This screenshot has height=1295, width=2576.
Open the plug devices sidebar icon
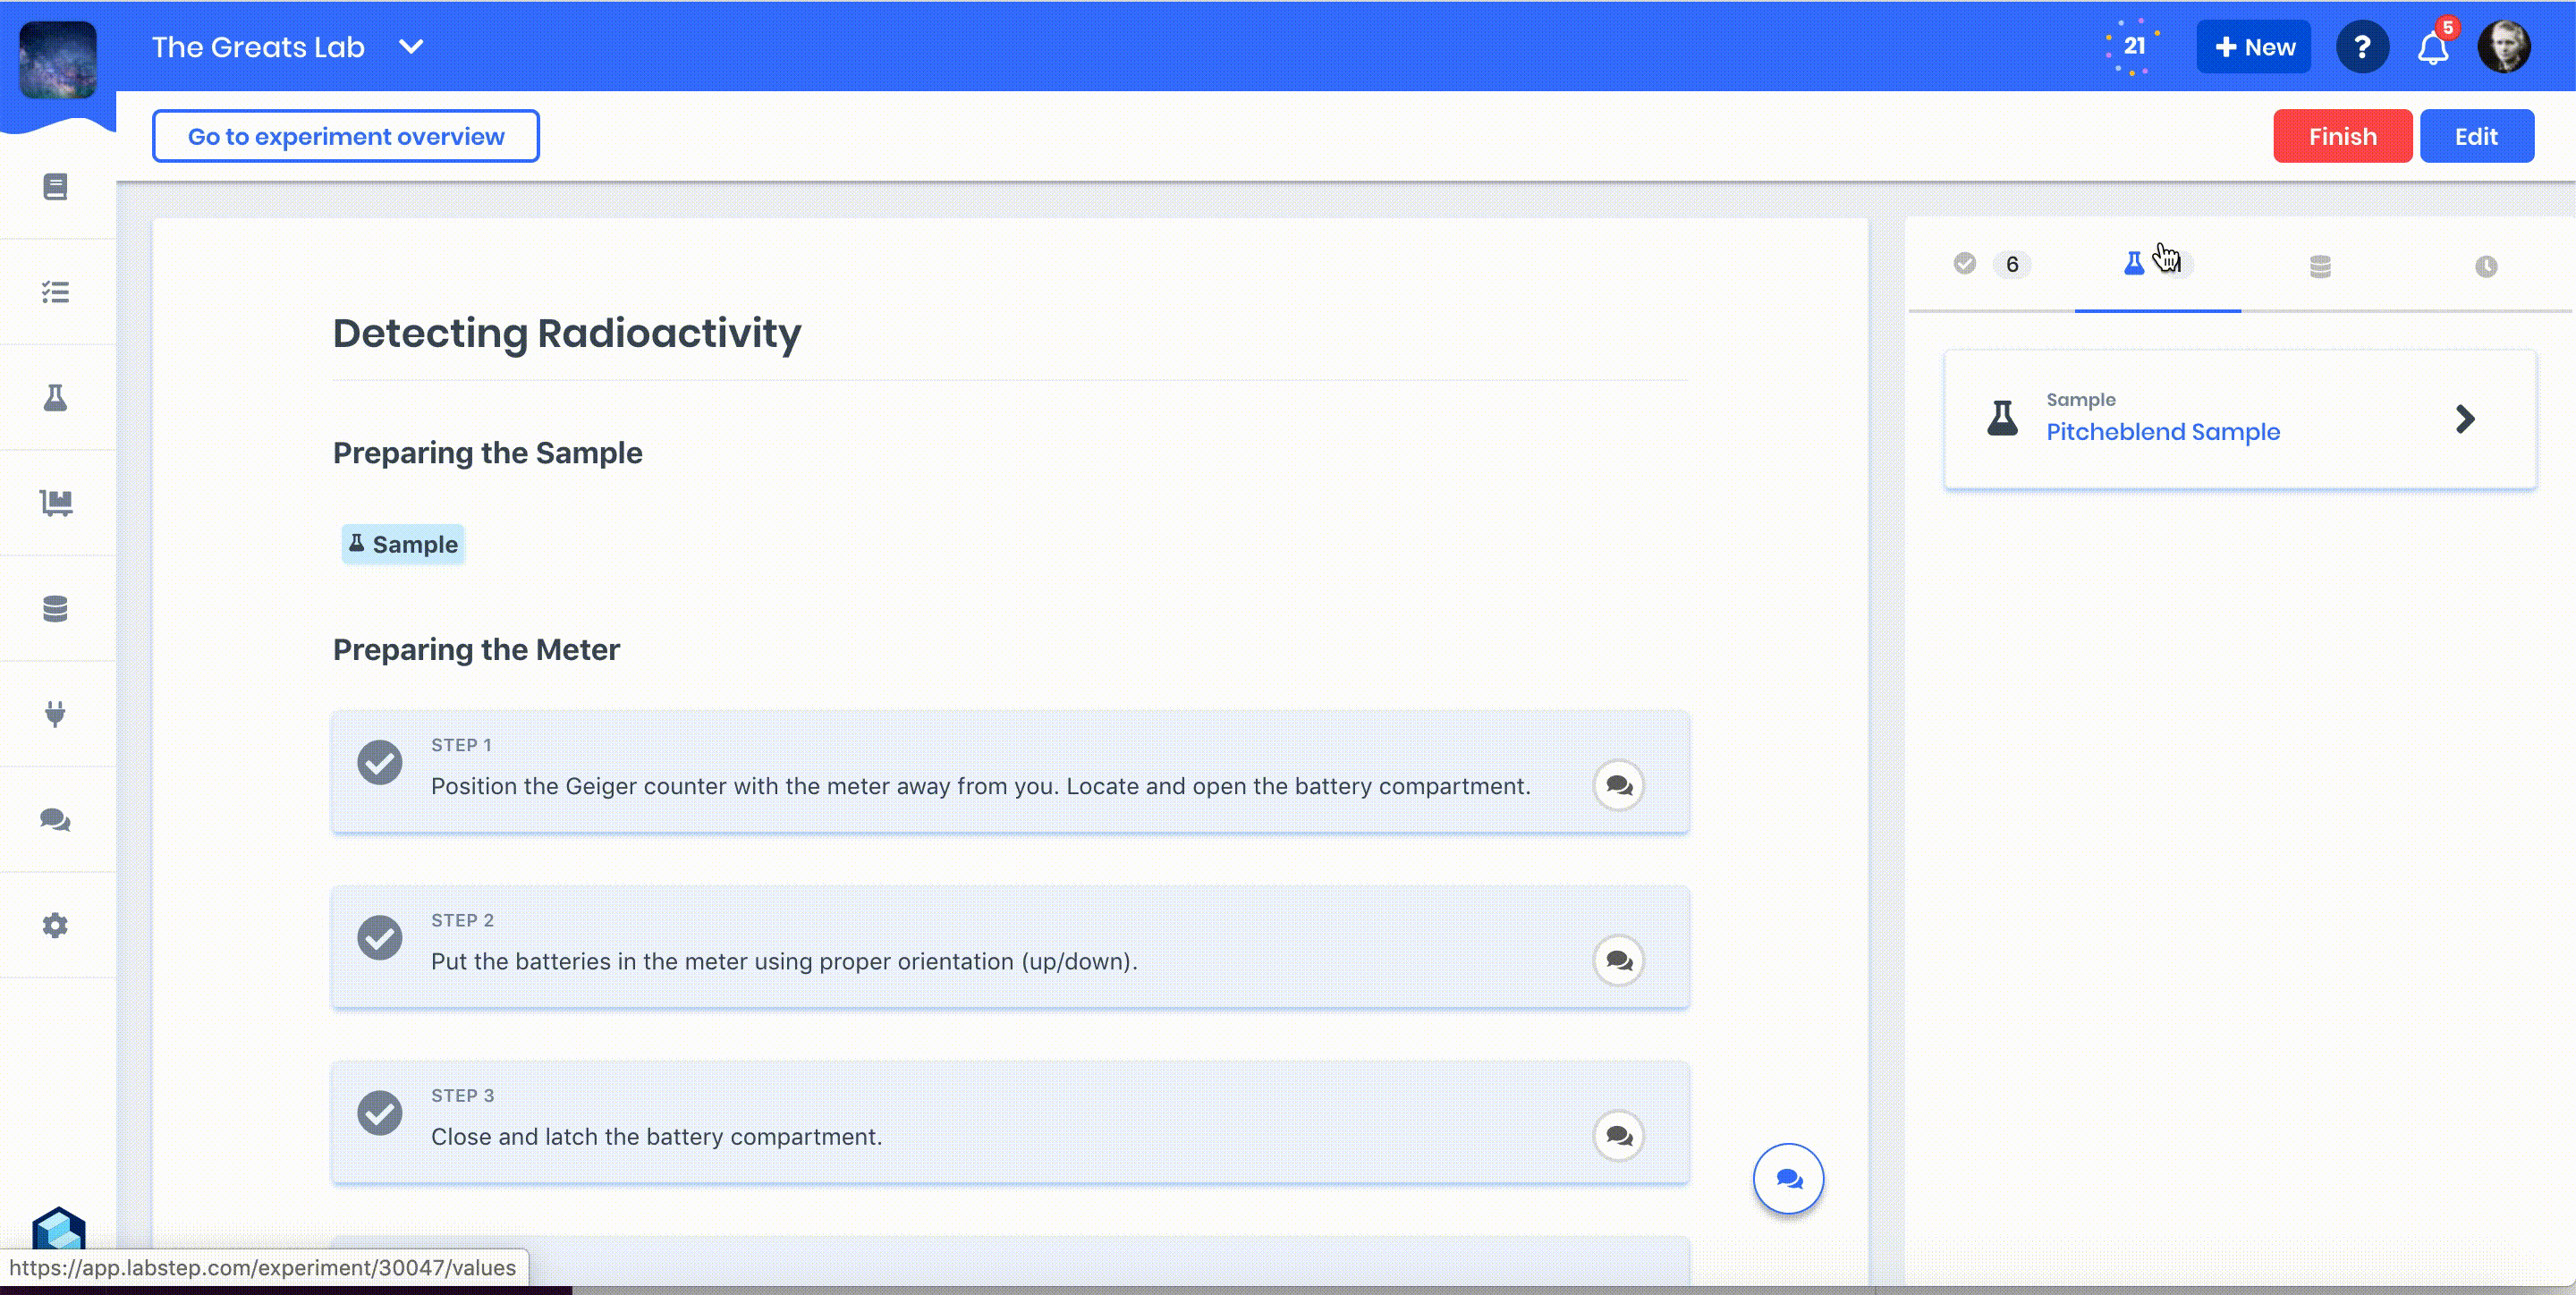56,714
